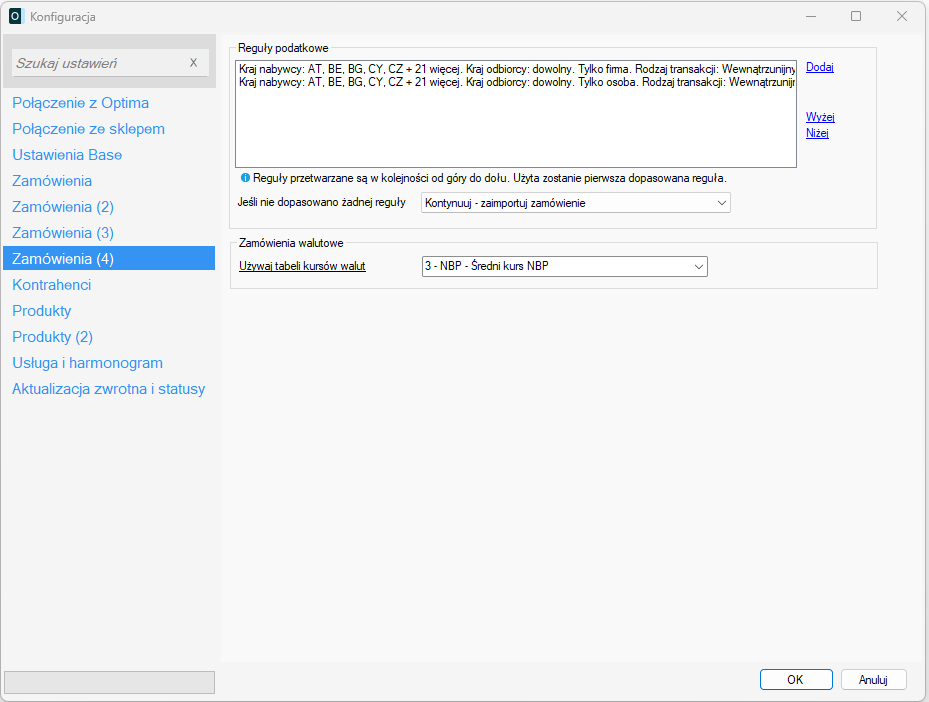Image resolution: width=929 pixels, height=702 pixels.
Task: Click the Konfiguracja app icon in title bar
Action: click(15, 16)
